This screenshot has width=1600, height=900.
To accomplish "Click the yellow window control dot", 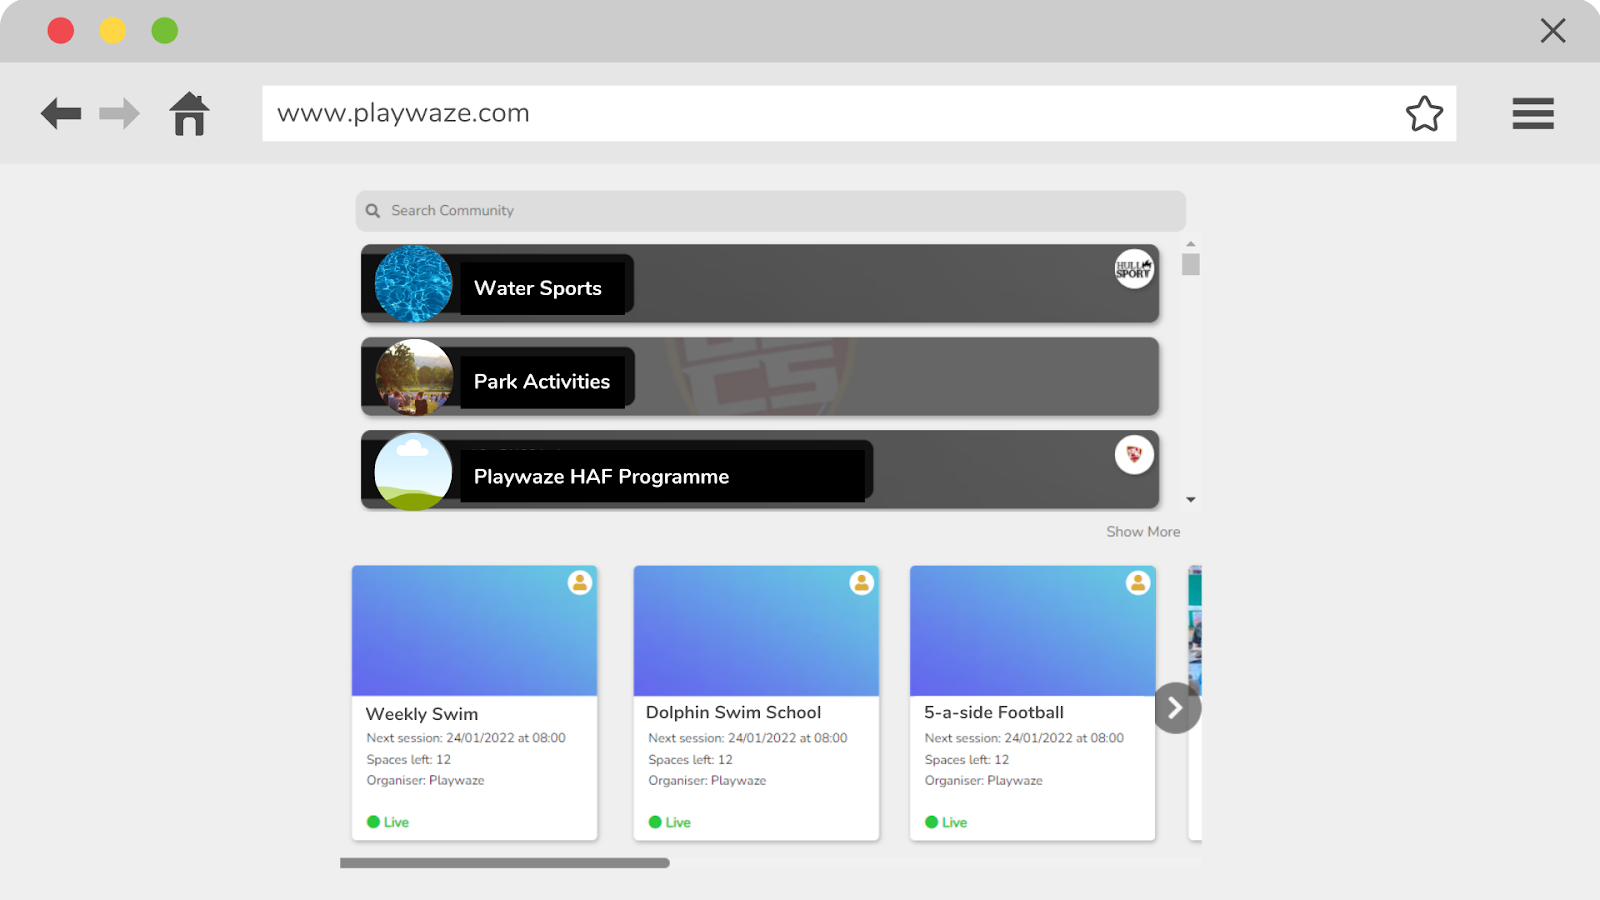I will [113, 31].
